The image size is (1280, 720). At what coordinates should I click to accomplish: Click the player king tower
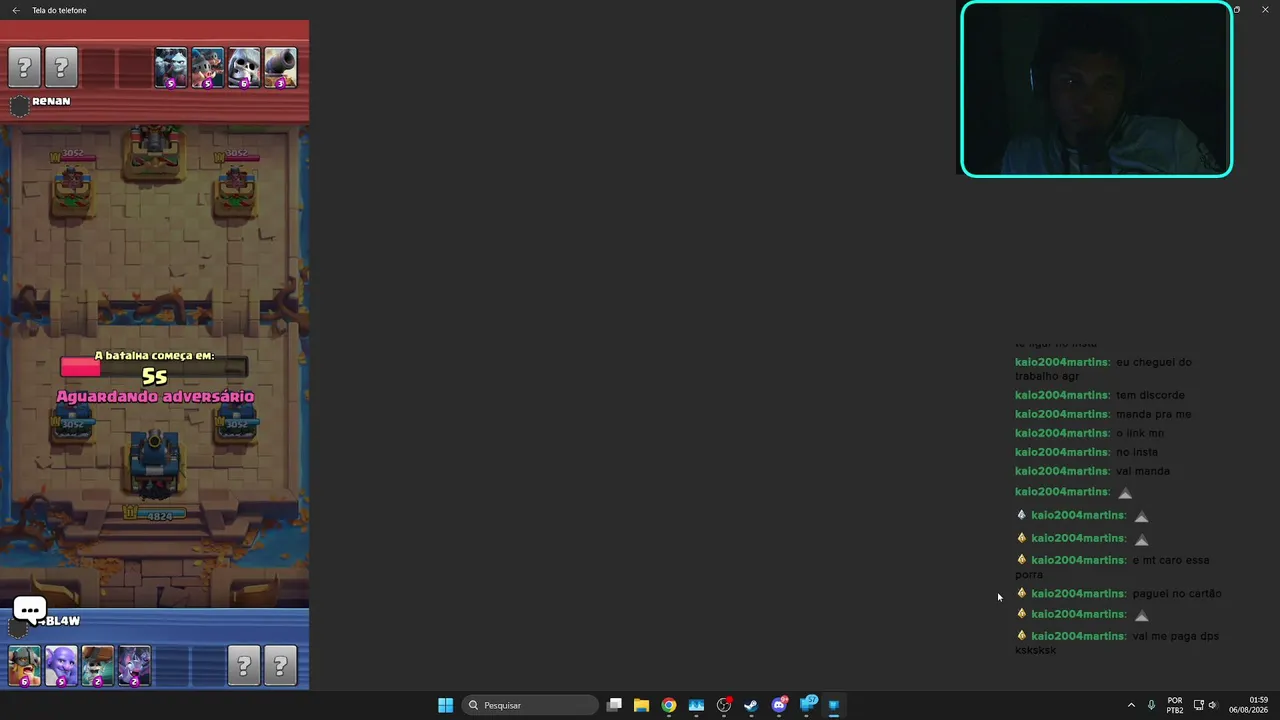pos(155,463)
